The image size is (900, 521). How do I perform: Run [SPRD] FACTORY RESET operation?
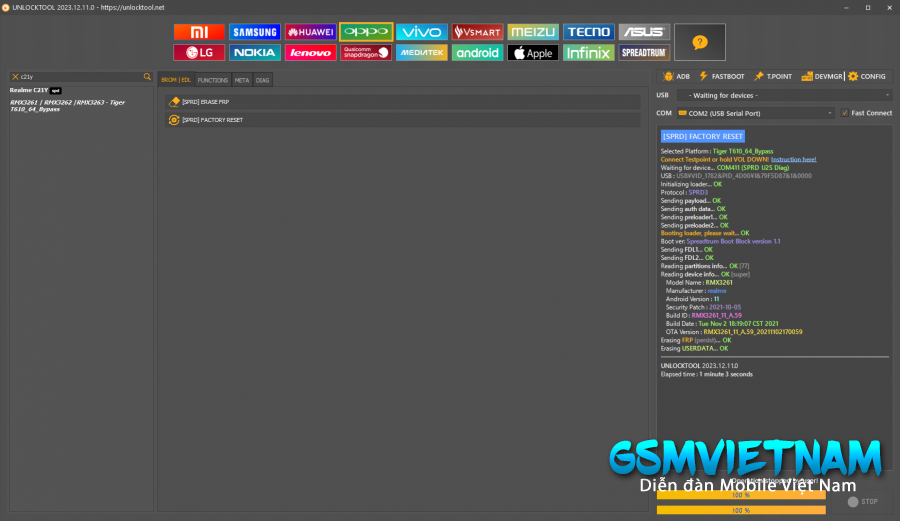(402, 120)
